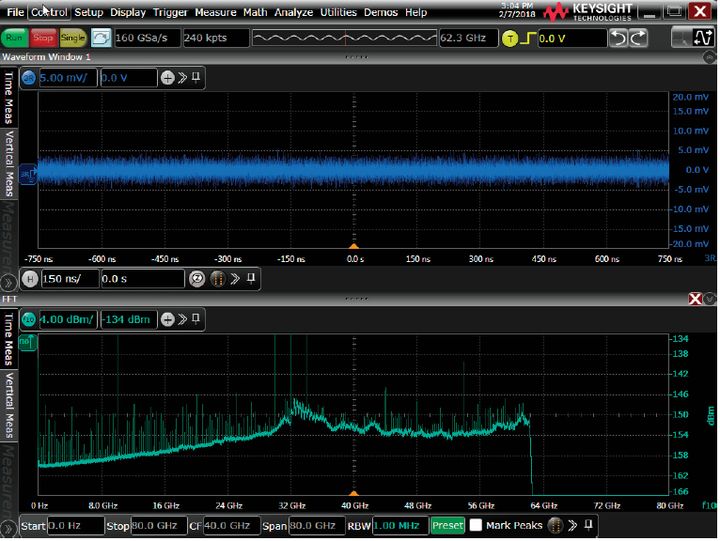
Task: Enable the Mark Peaks checkbox
Action: (476, 526)
